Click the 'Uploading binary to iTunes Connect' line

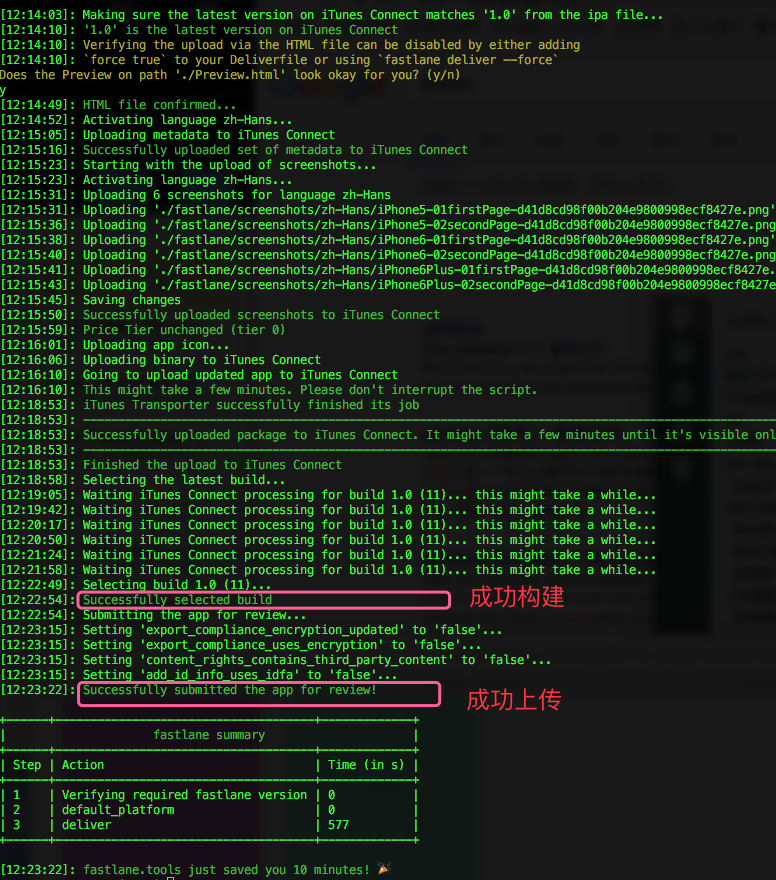pos(202,360)
